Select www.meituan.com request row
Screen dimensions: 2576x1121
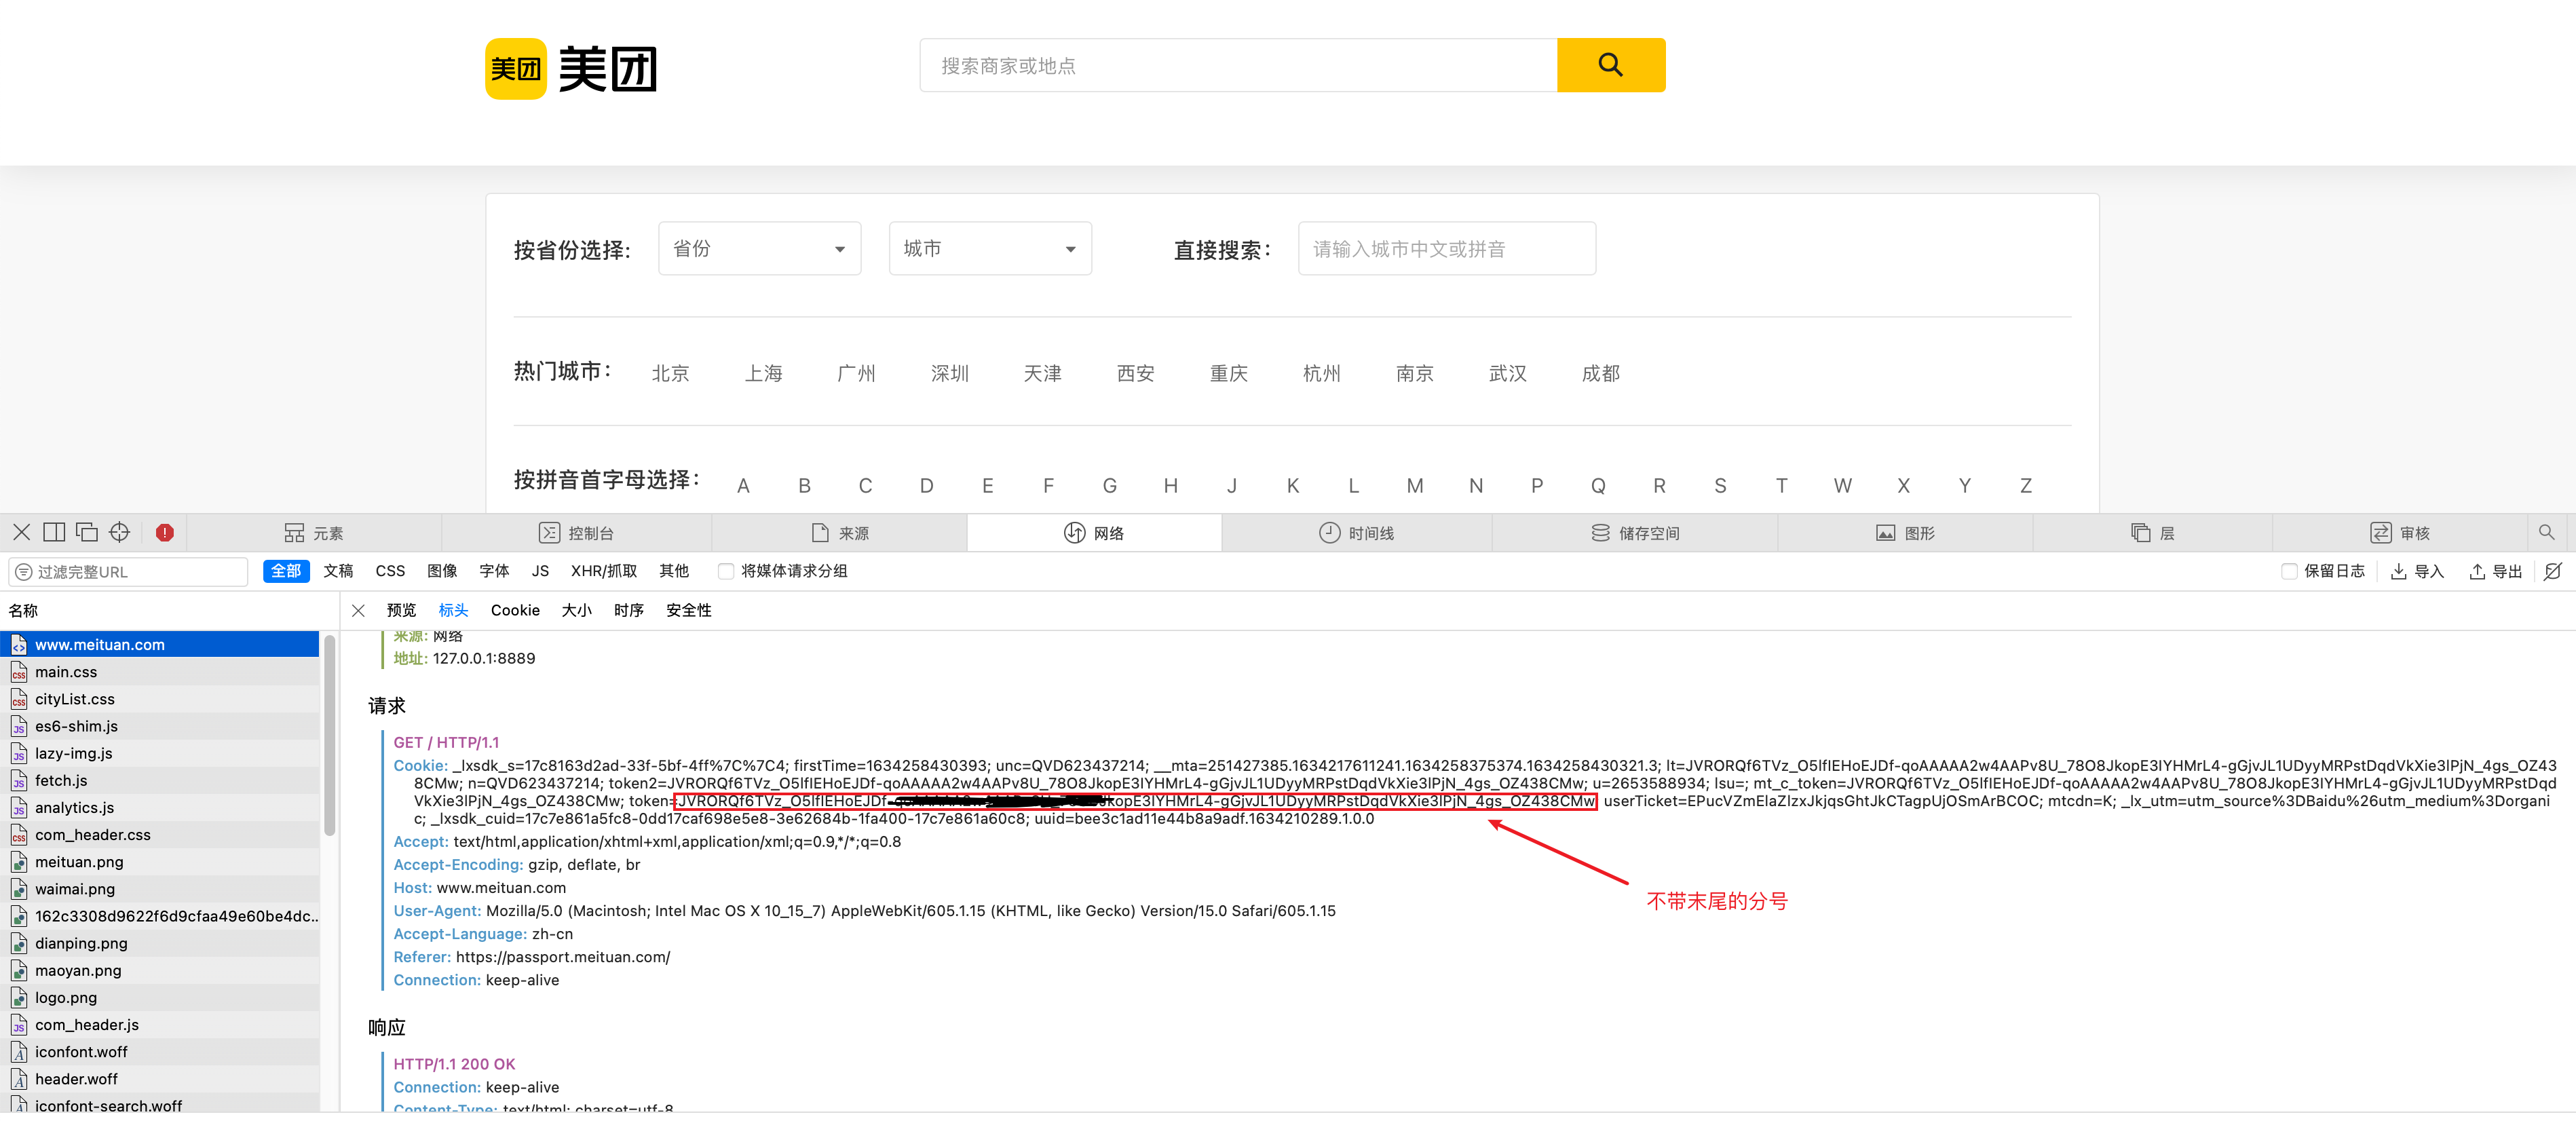(160, 645)
